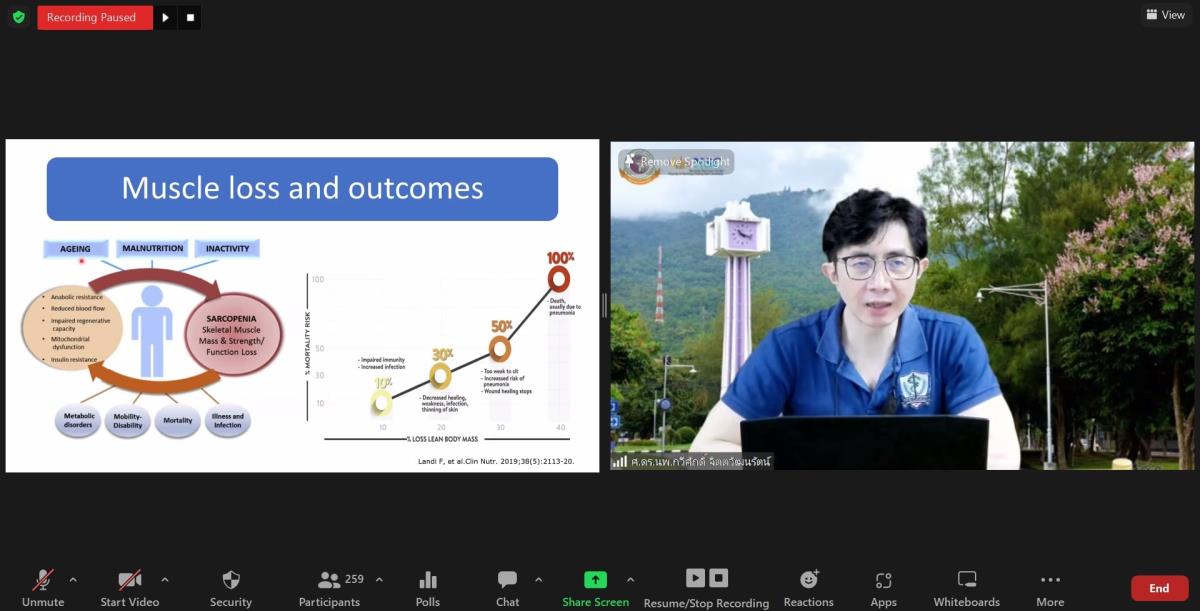The width and height of the screenshot is (1200, 611).
Task: Click the Metabolic disorders bubble on the slide
Action: (79, 421)
